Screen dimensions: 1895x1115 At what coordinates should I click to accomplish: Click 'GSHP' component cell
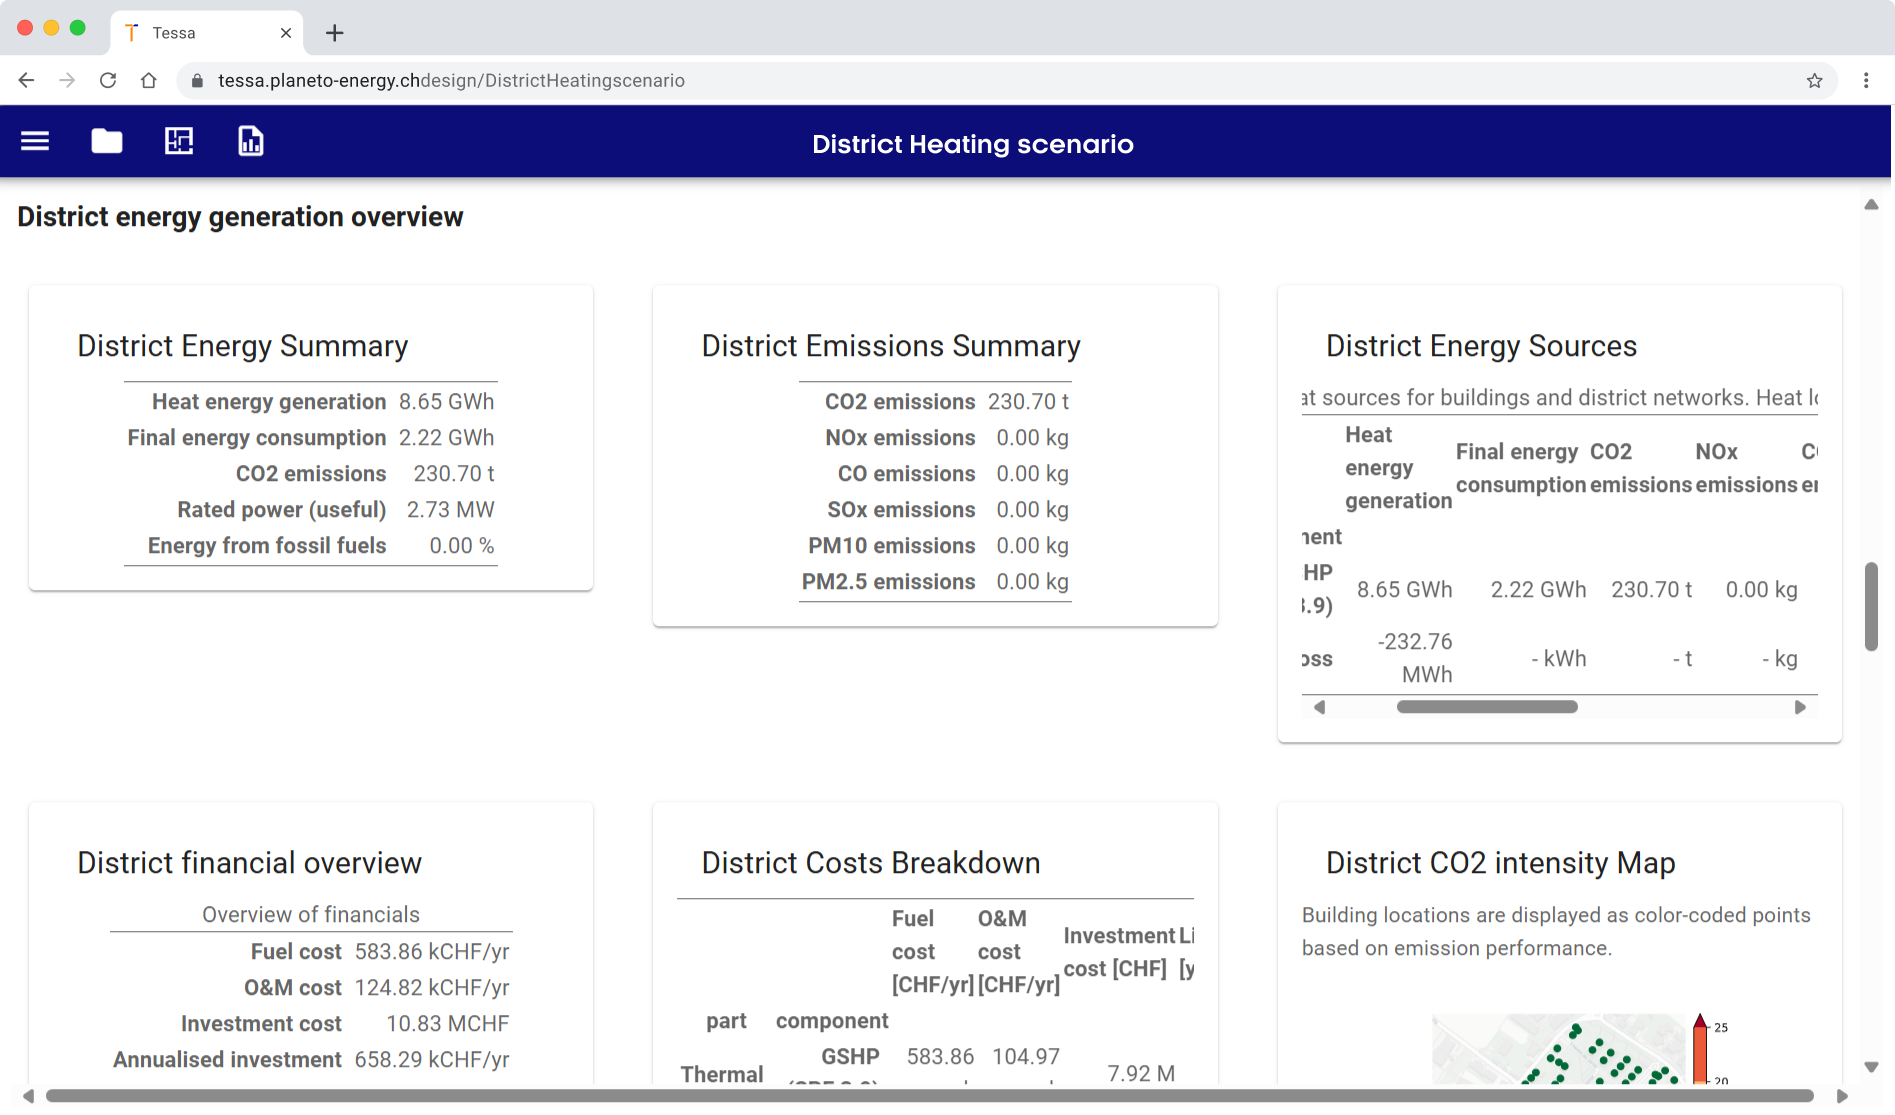click(850, 1057)
